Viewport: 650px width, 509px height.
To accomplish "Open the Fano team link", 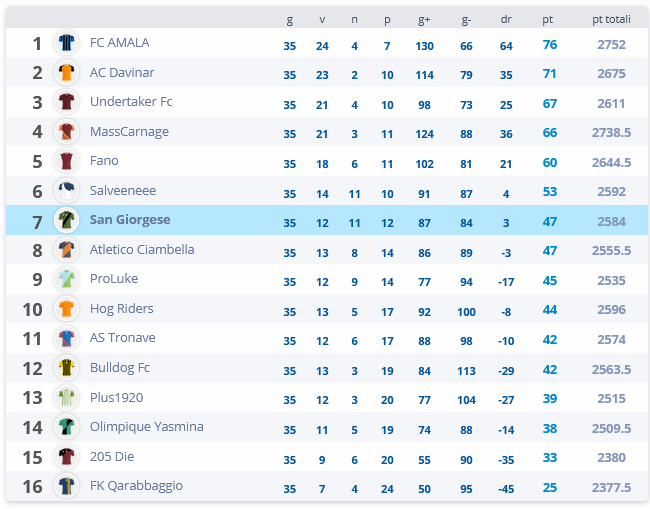I will click(x=104, y=161).
